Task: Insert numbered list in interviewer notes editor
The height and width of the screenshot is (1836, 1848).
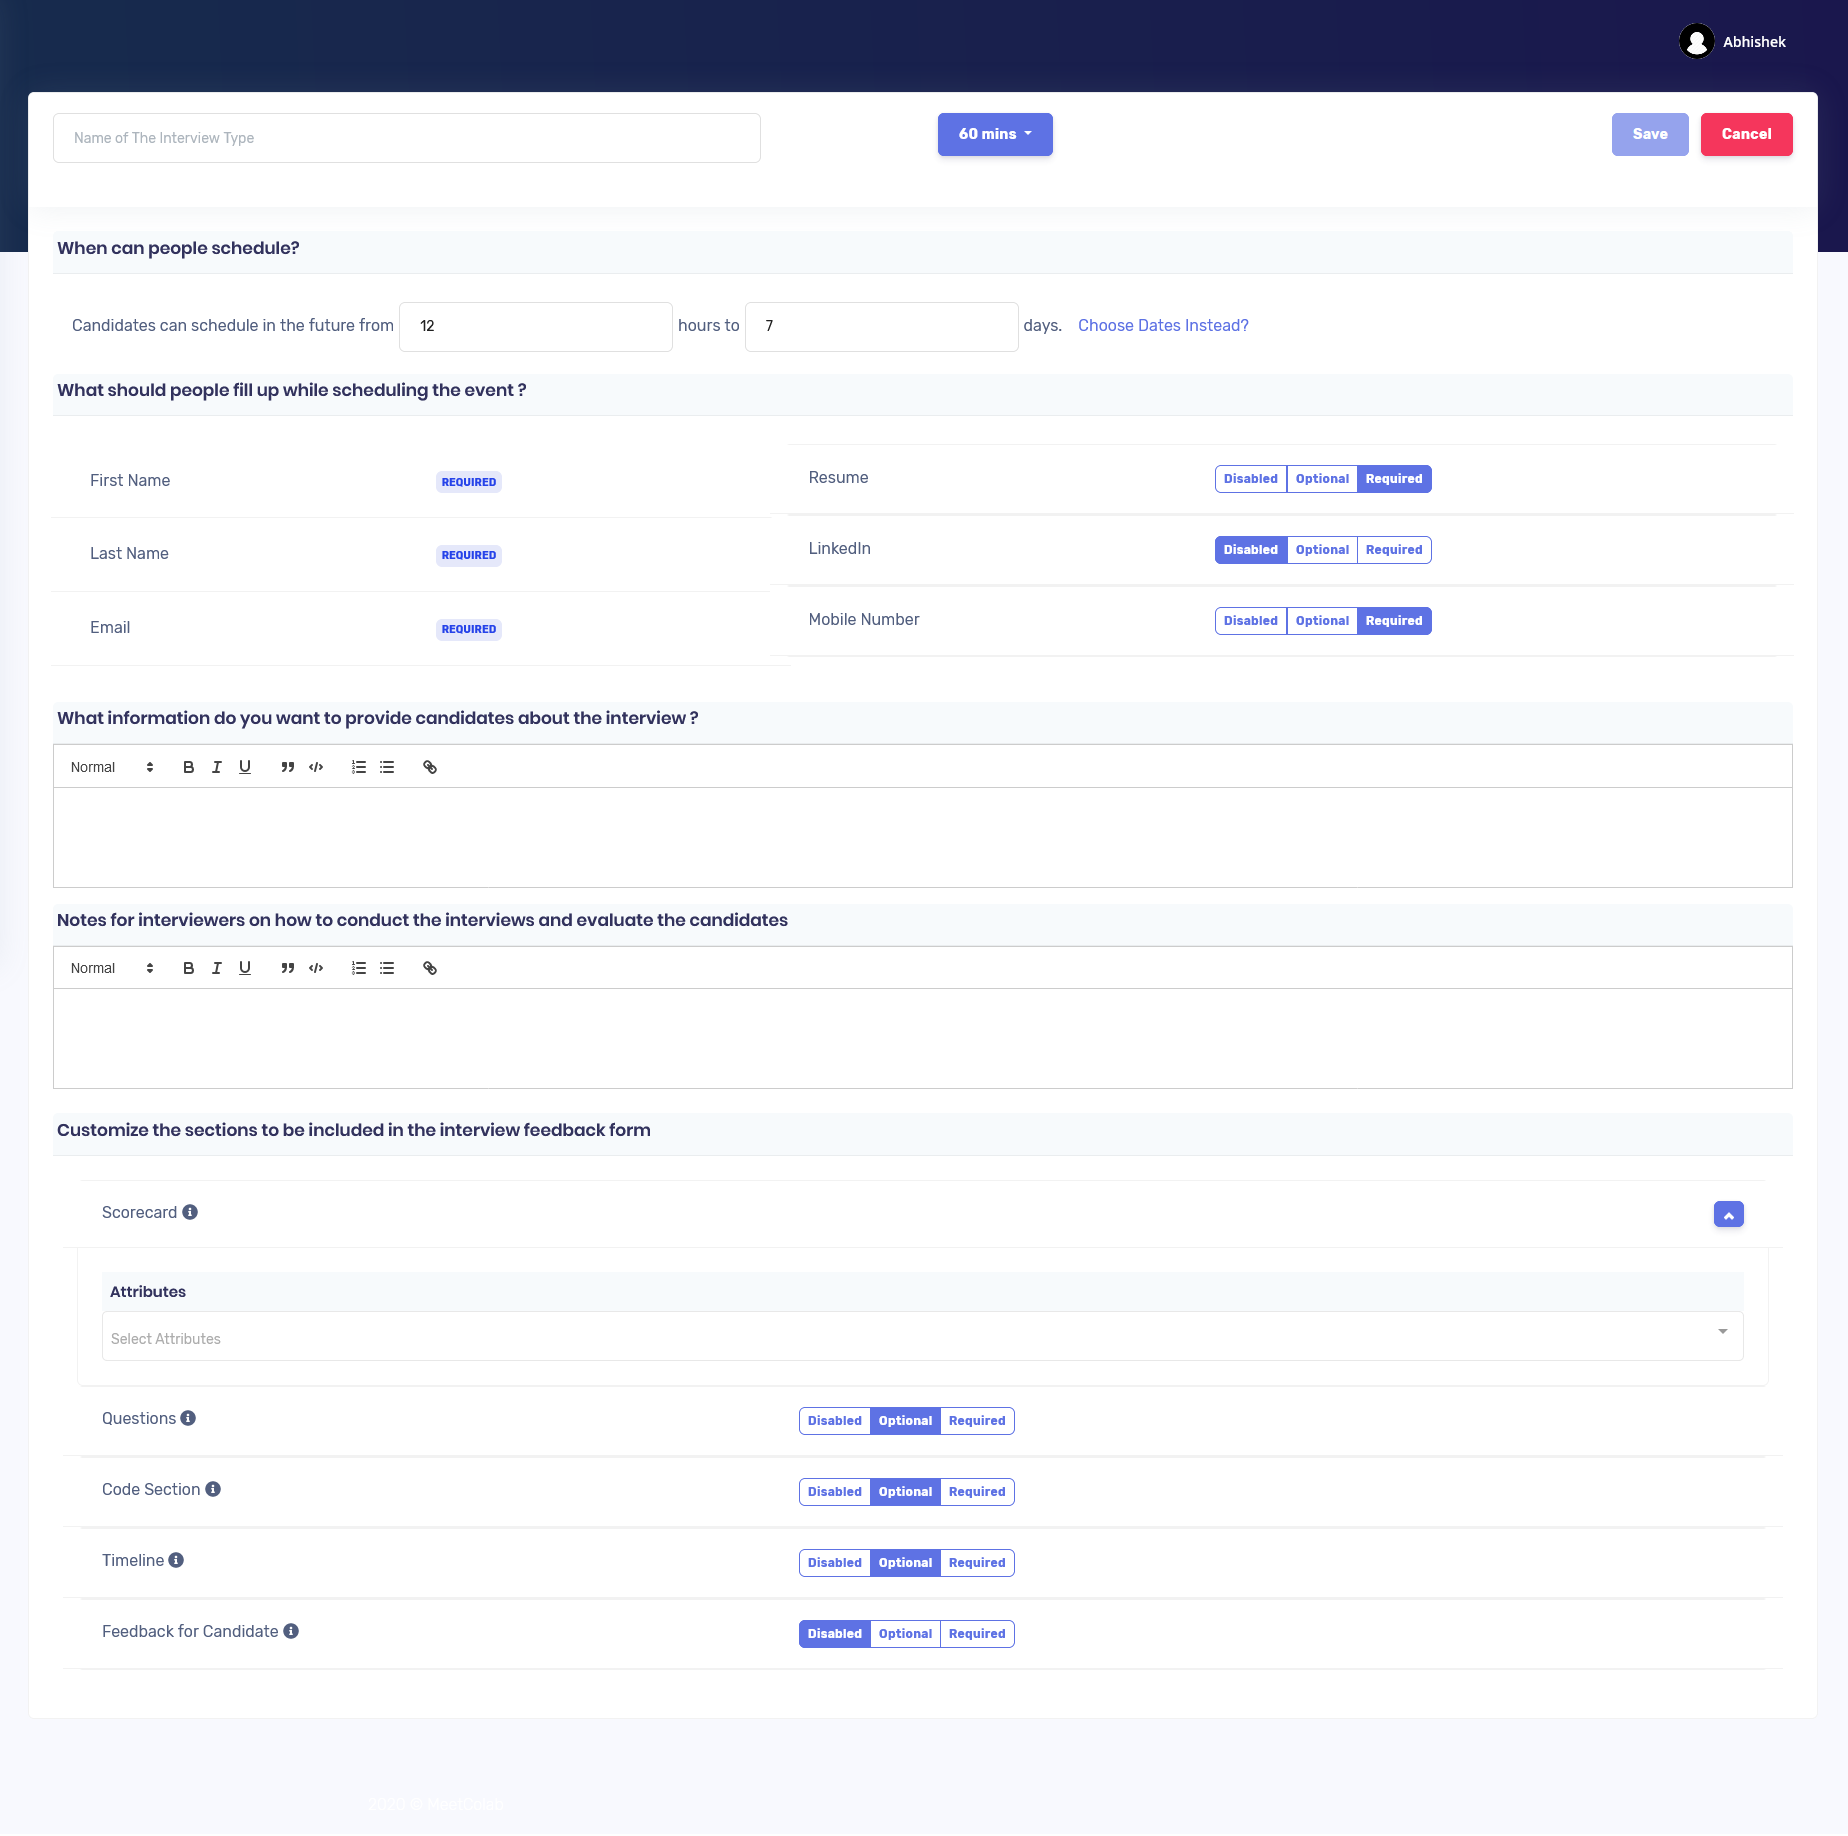Action: (359, 968)
